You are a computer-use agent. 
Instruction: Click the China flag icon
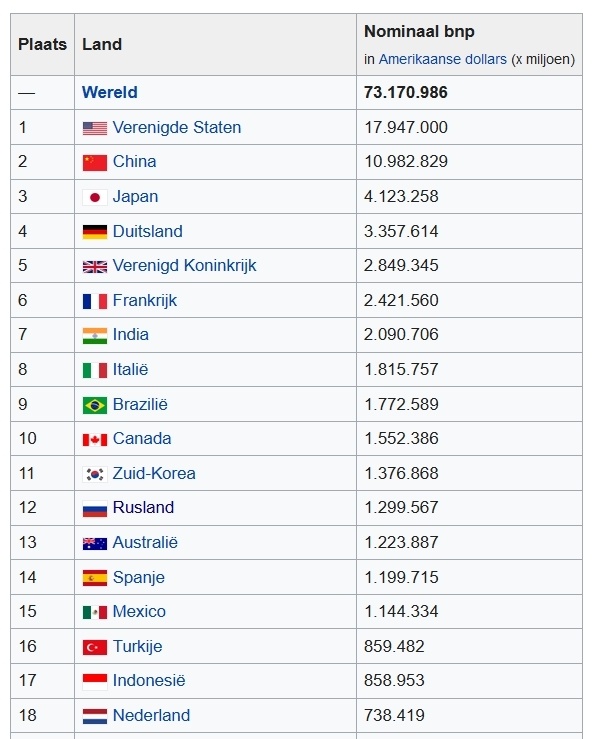point(95,163)
